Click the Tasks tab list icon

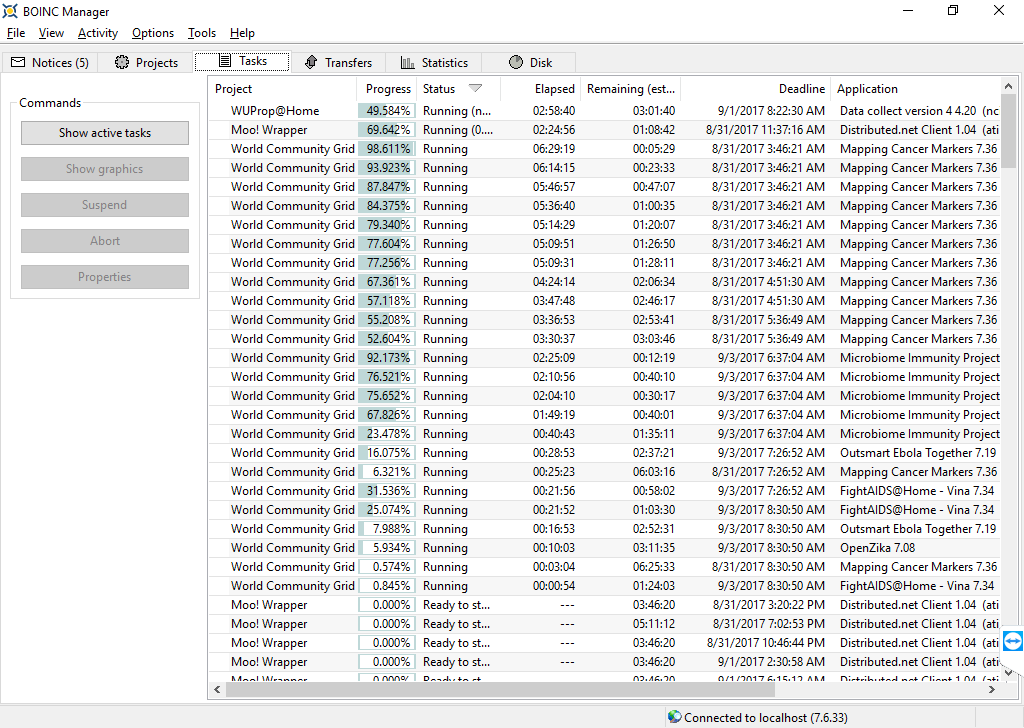[x=225, y=61]
